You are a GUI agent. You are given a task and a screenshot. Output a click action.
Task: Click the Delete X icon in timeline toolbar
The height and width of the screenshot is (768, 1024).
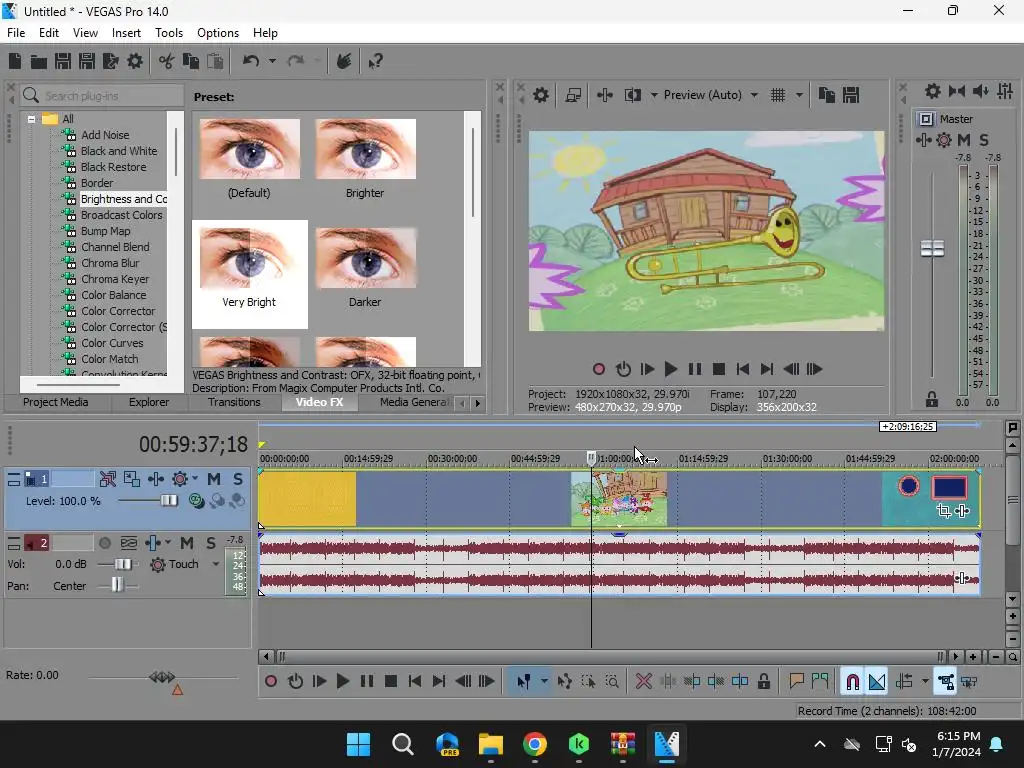(x=643, y=682)
